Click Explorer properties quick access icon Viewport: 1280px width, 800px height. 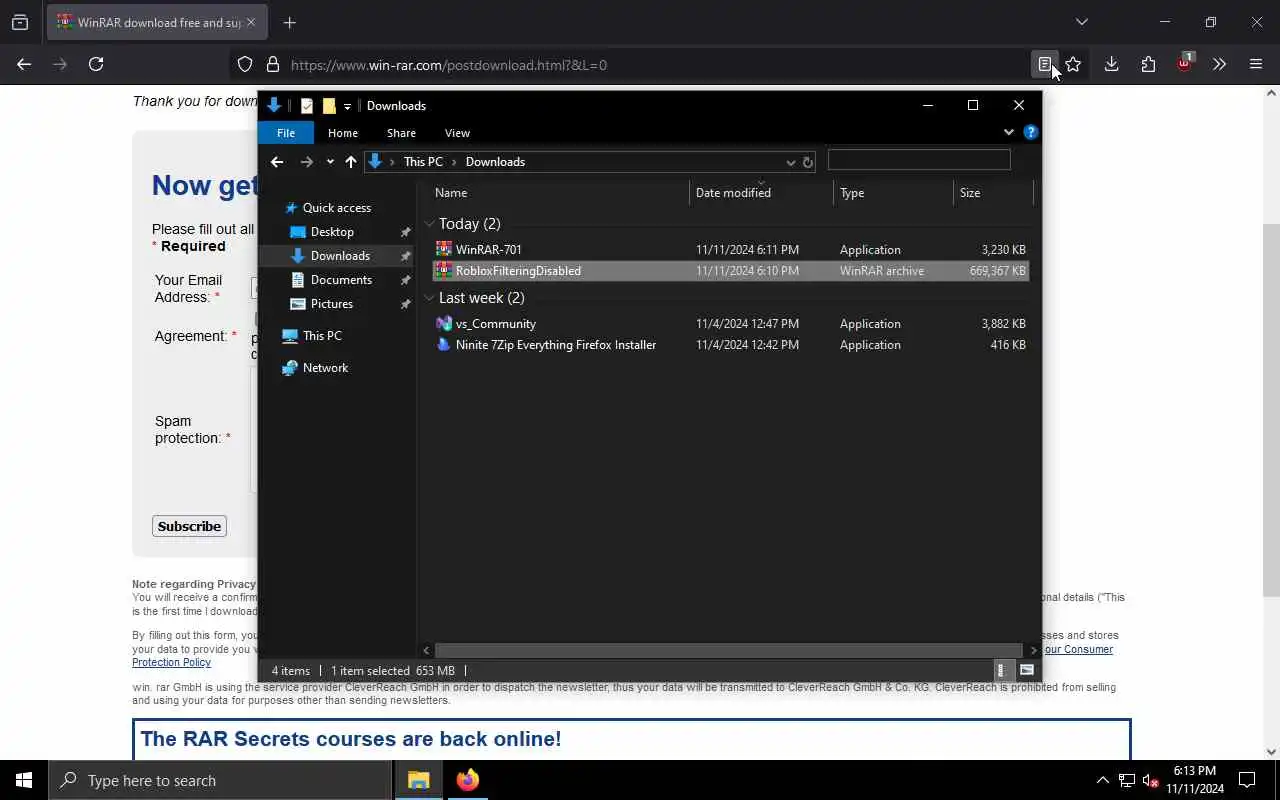pos(307,106)
